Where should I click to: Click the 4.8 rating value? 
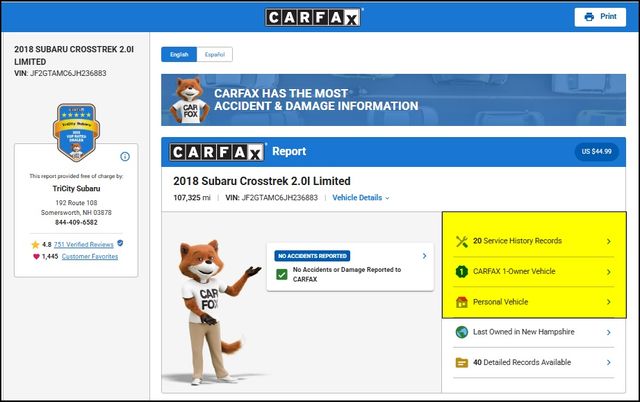coord(47,244)
